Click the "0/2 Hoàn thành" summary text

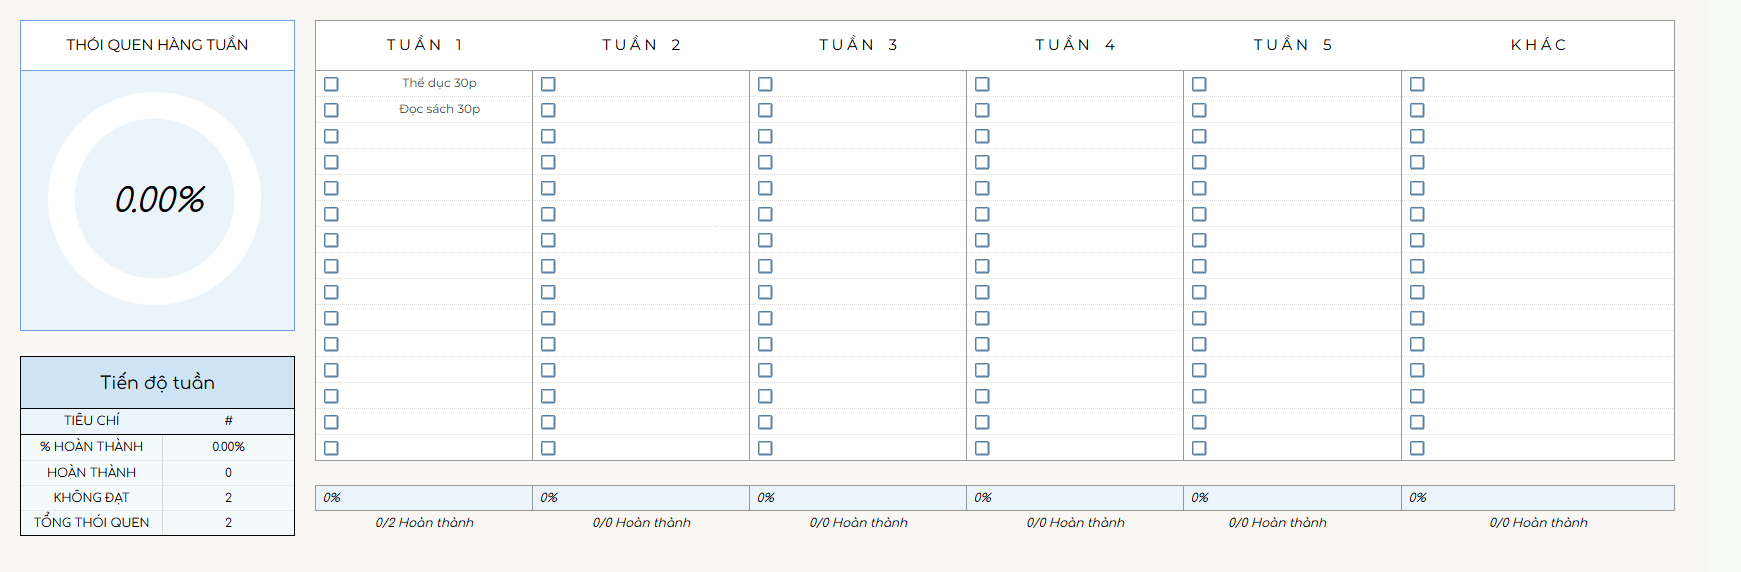424,522
